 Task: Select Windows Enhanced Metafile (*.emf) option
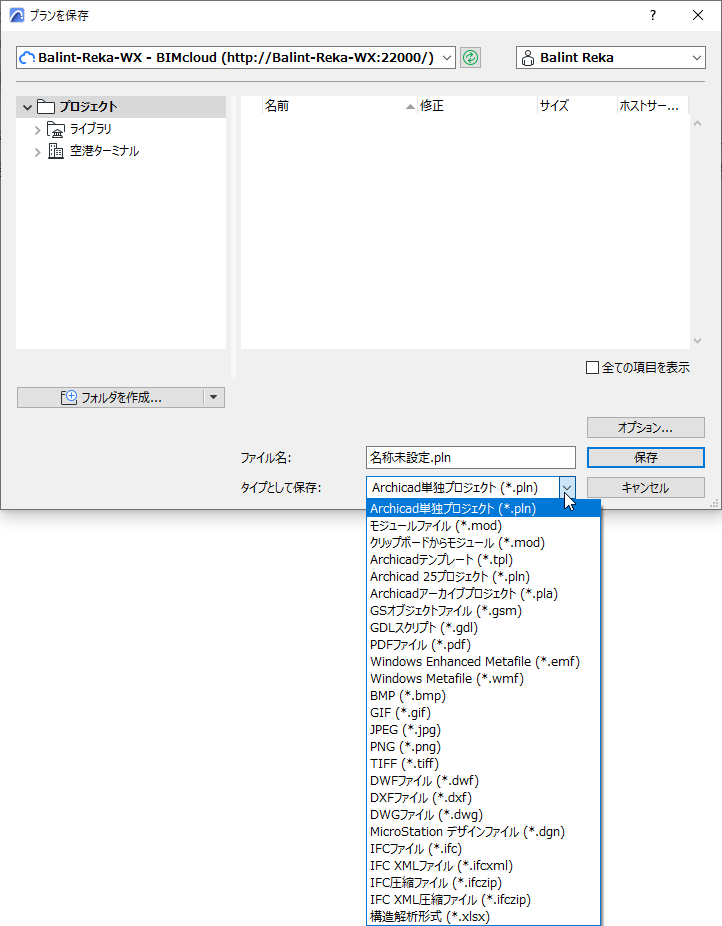483,661
